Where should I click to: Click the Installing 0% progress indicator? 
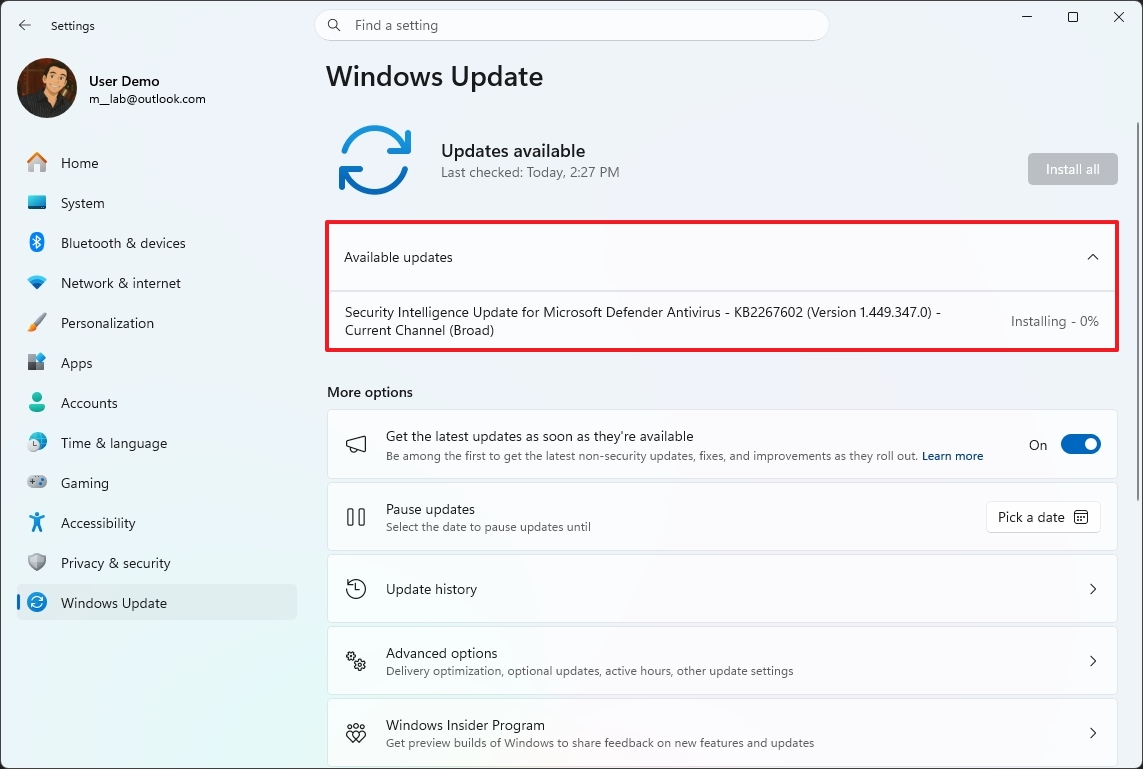click(1054, 321)
